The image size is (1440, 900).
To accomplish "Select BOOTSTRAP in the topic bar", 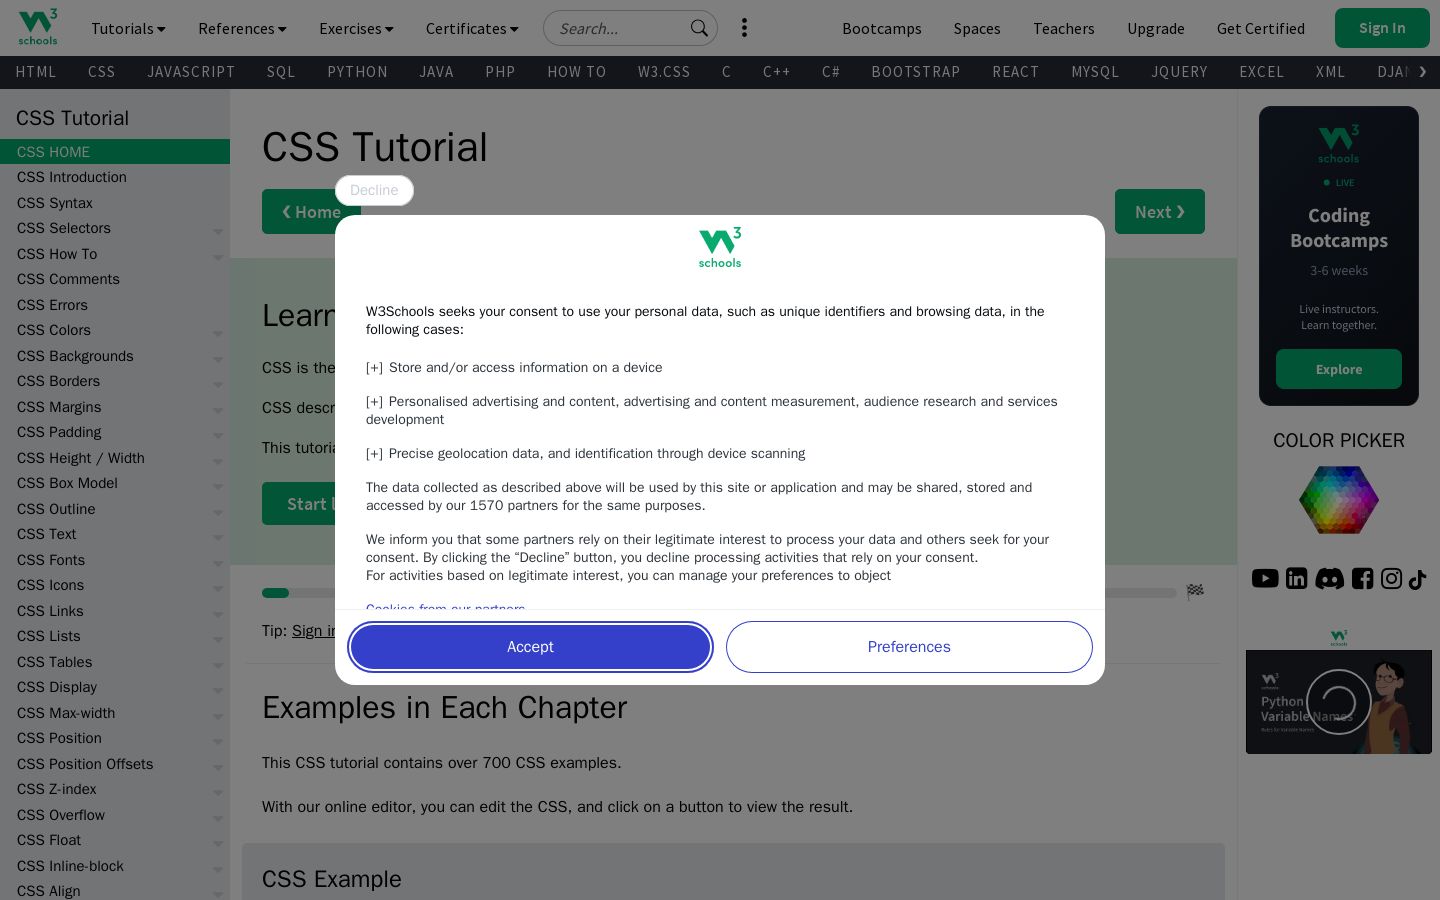I will (916, 72).
